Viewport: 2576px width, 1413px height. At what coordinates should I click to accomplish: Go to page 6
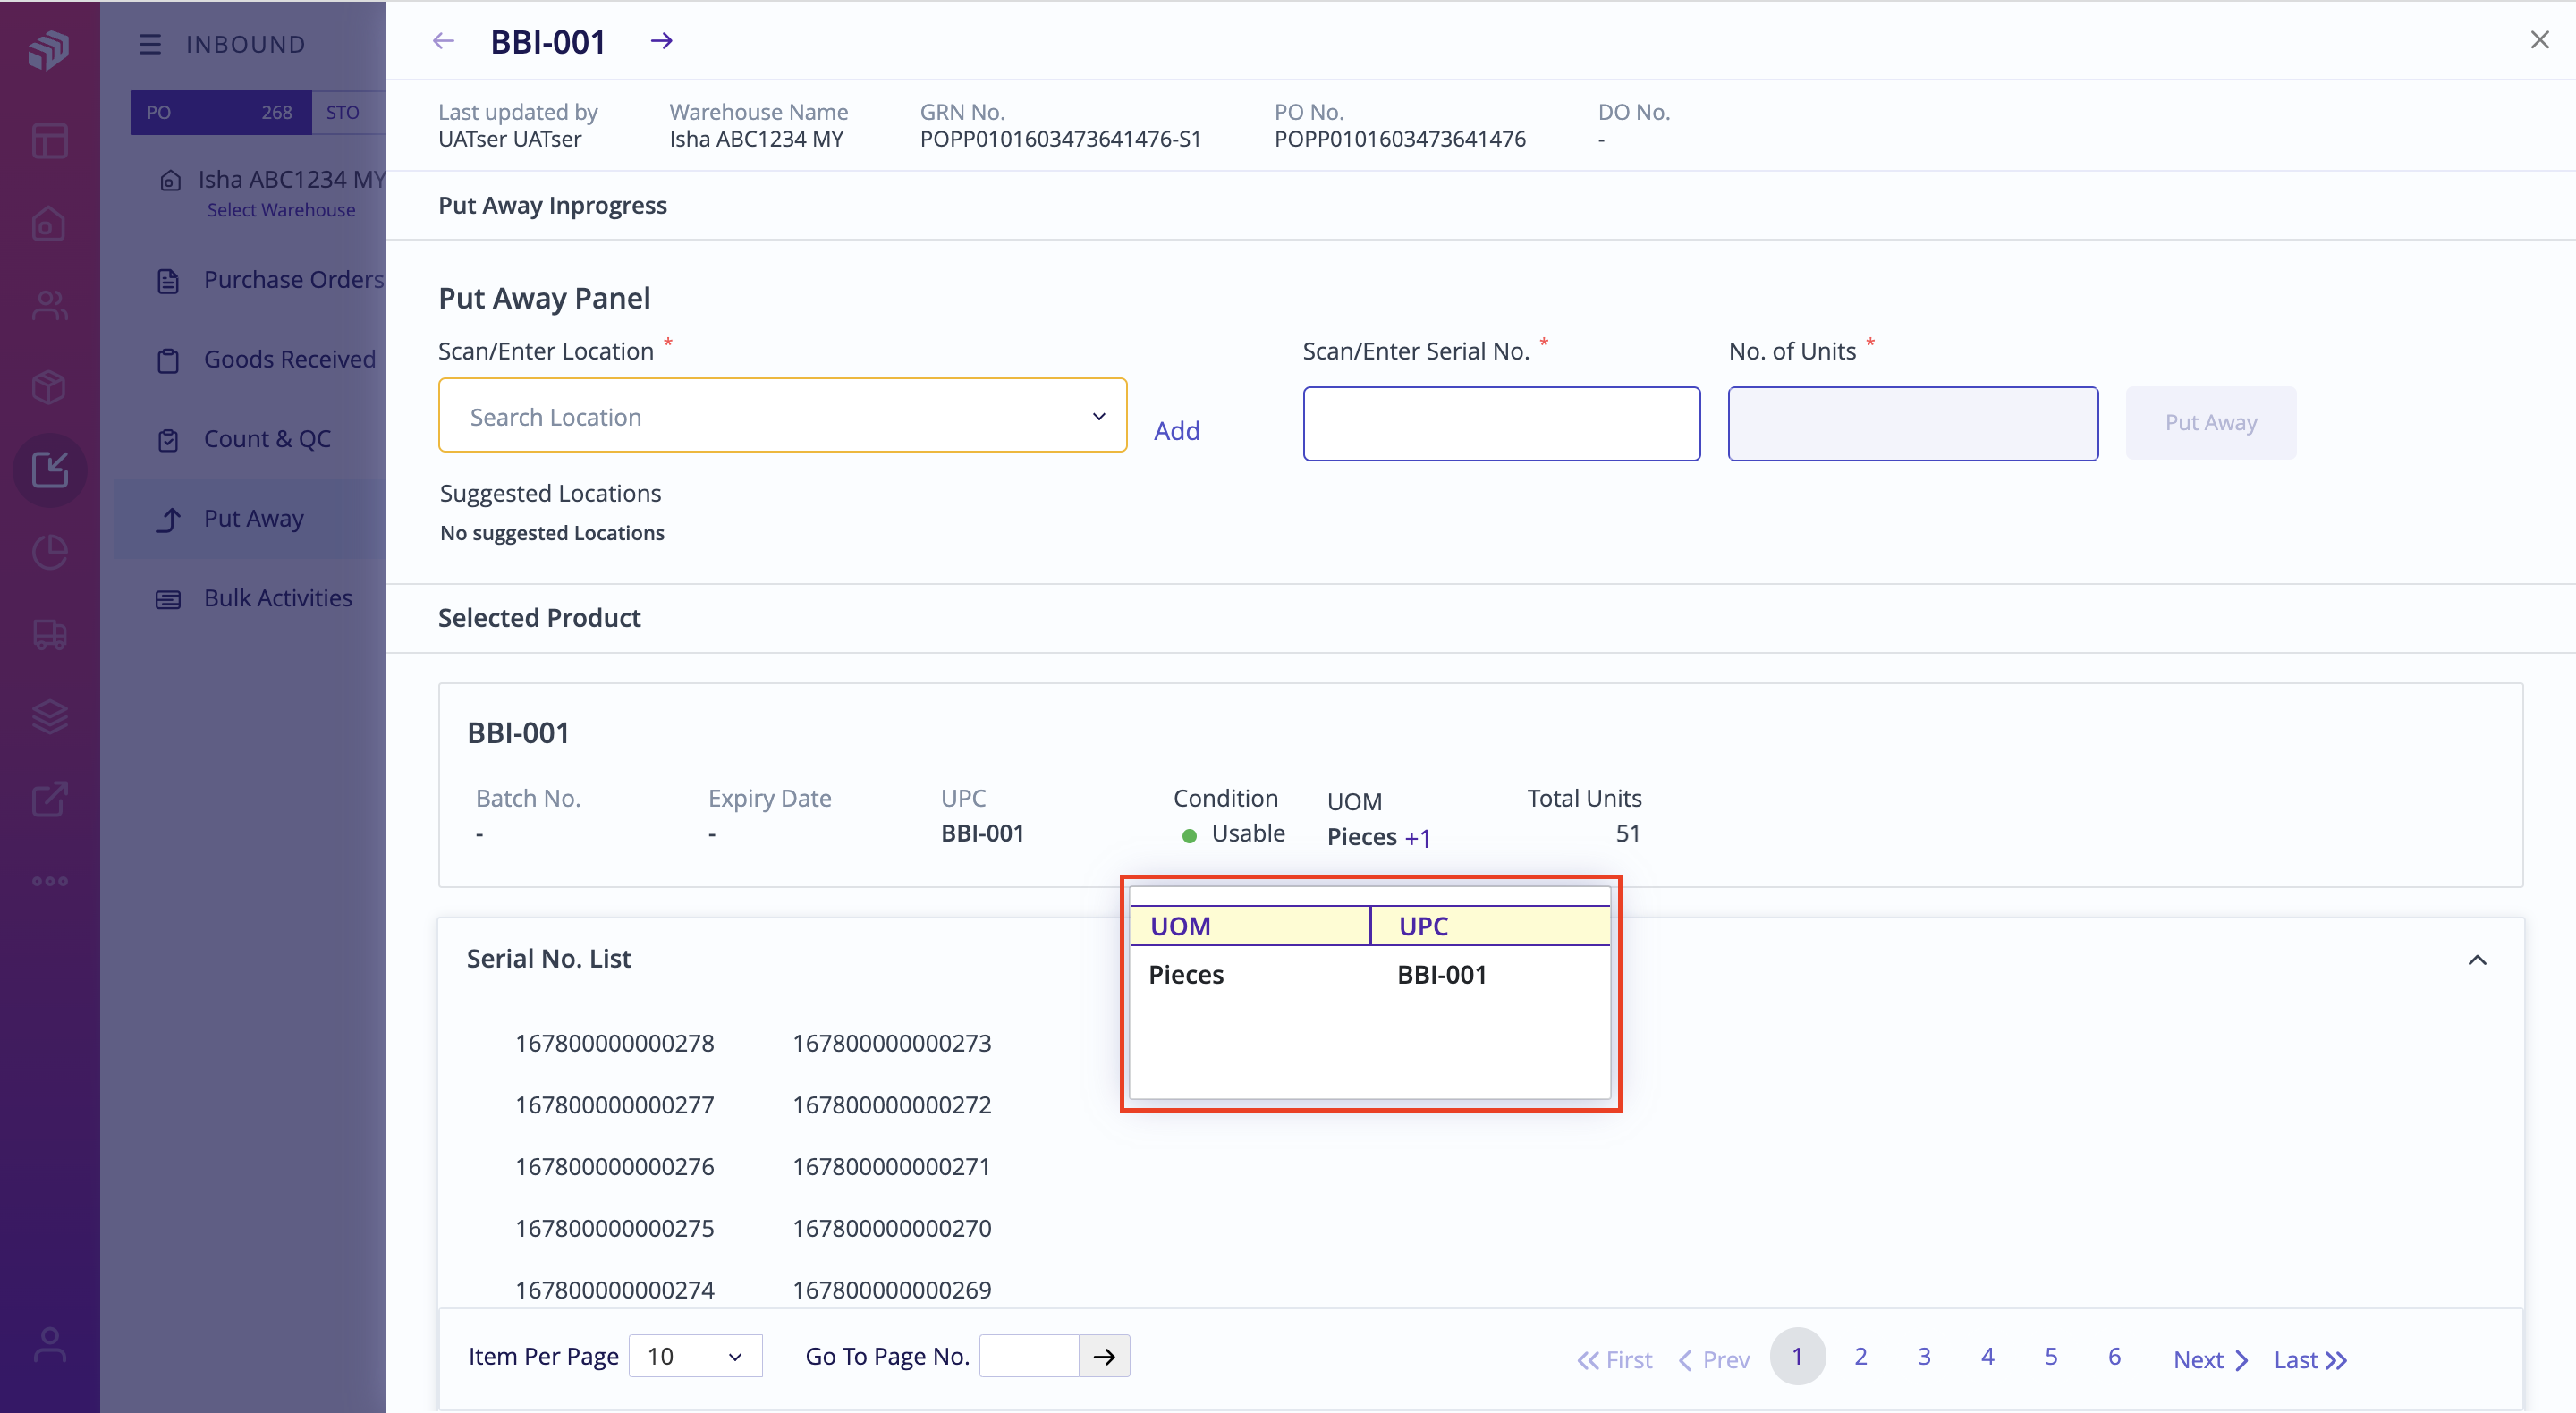(2114, 1356)
